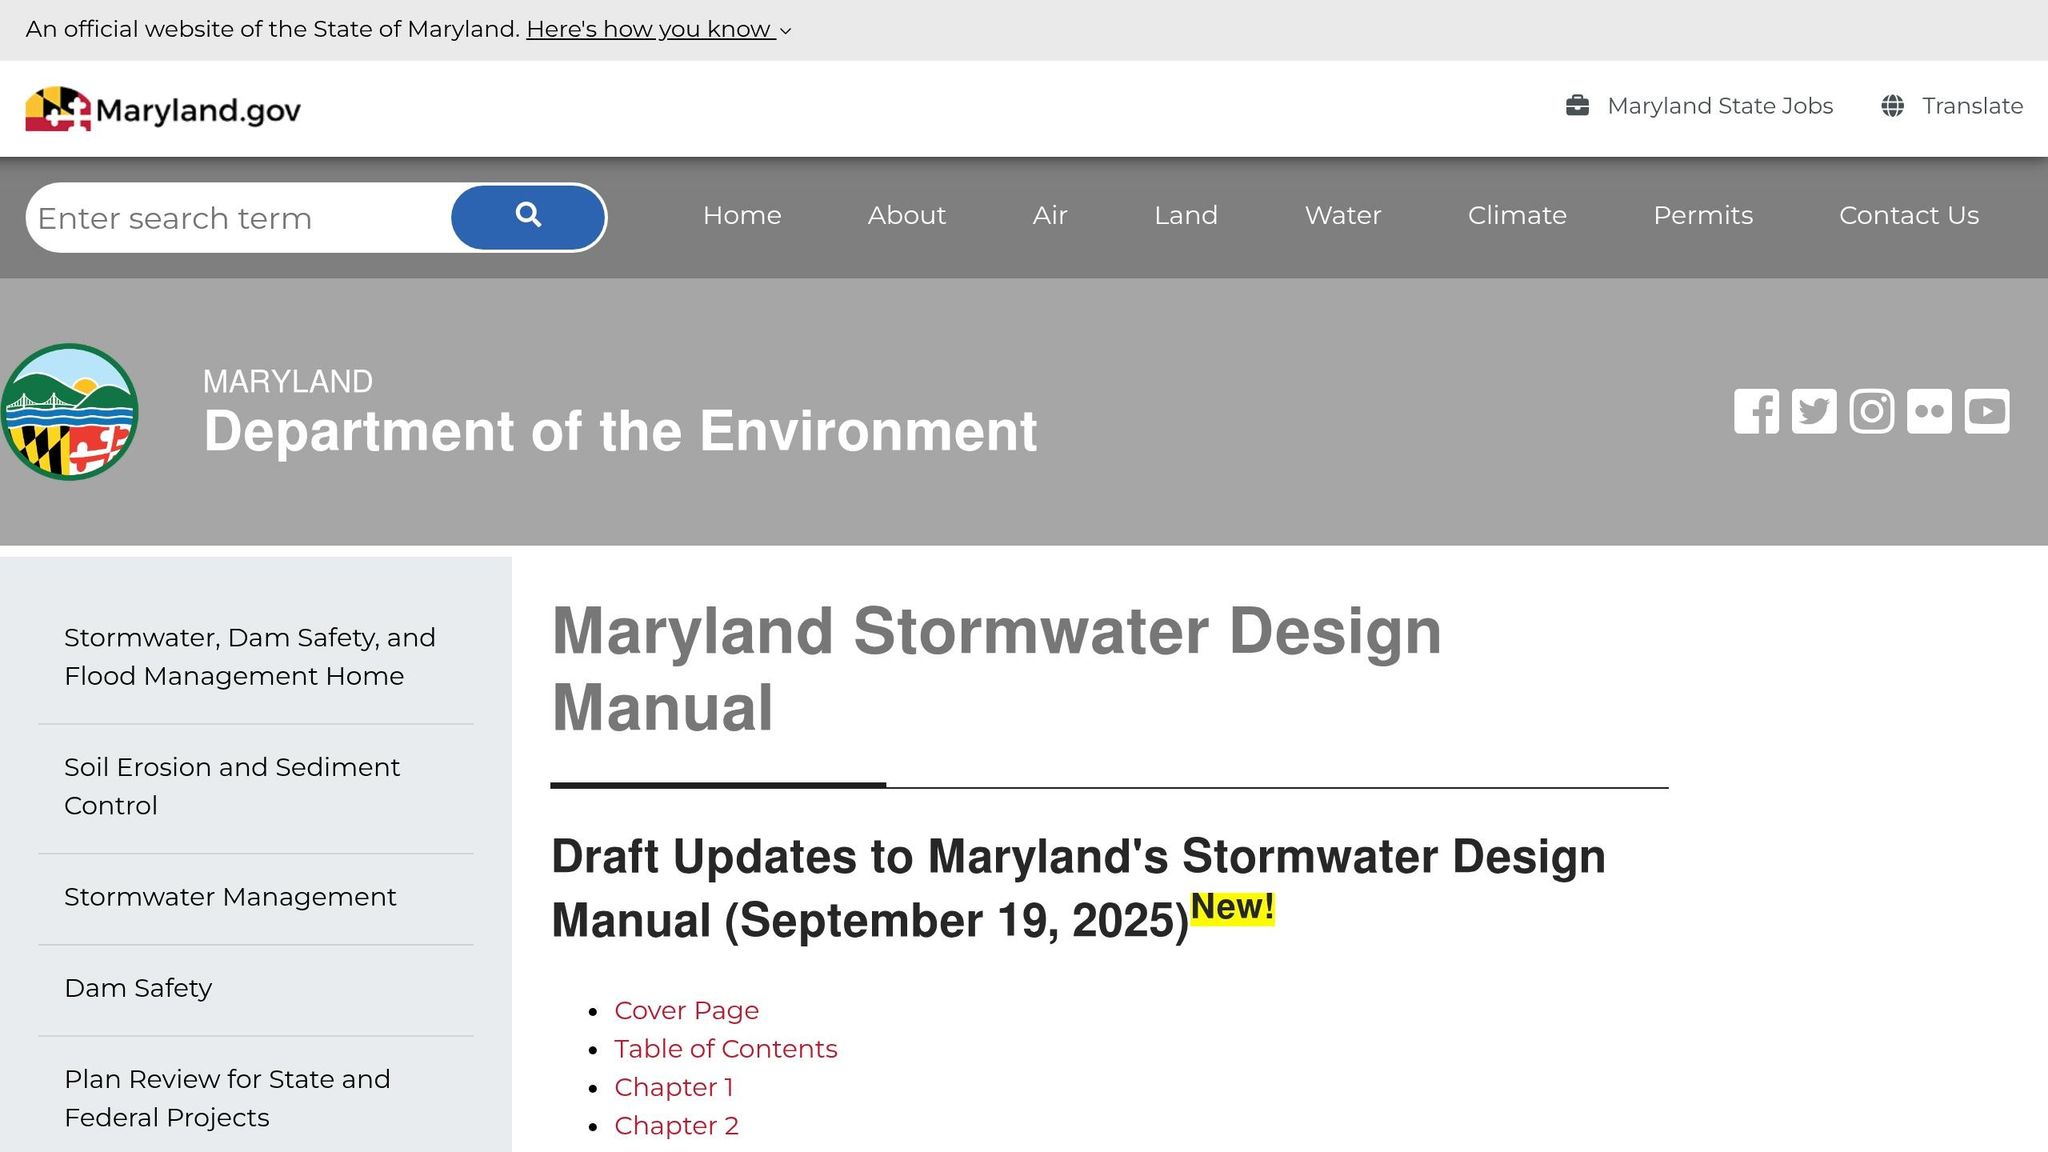The width and height of the screenshot is (2048, 1152).
Task: Open the department's Twitter profile
Action: click(1814, 411)
